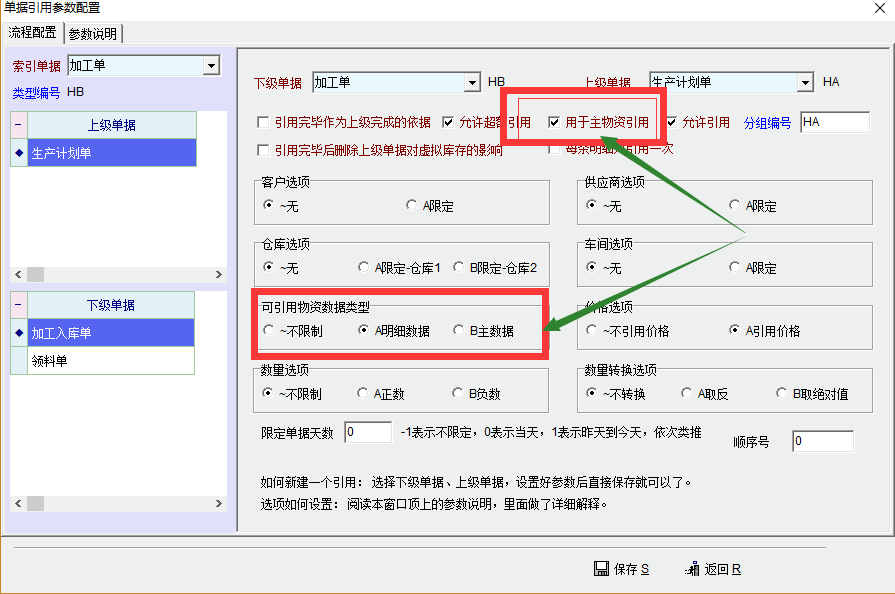Viewport: 895px width, 594px height.
Task: Check 引用完毕后删除上级单据对虚拟库存的影响 option
Action: coord(263,151)
